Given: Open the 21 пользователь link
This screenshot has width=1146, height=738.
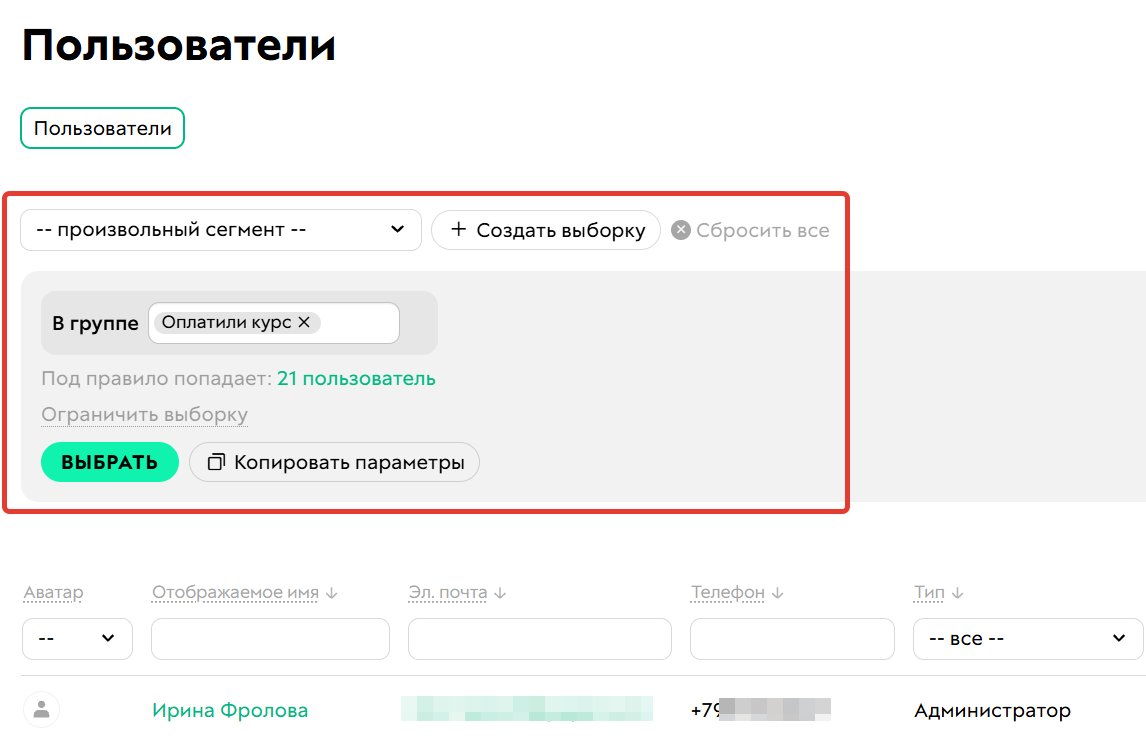Looking at the screenshot, I should (354, 379).
